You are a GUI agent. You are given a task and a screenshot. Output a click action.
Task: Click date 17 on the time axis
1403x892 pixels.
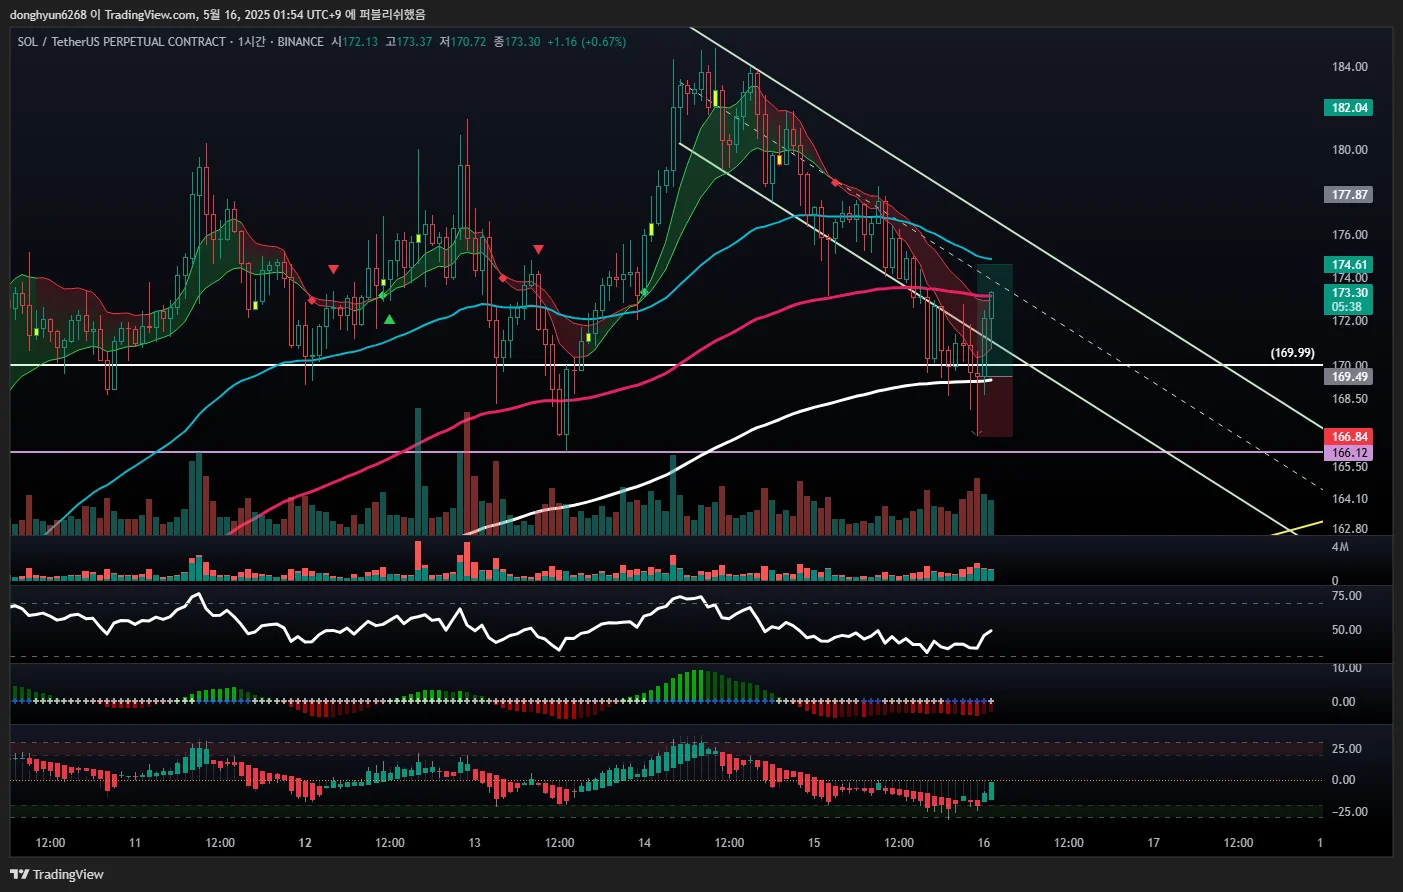coord(1154,843)
